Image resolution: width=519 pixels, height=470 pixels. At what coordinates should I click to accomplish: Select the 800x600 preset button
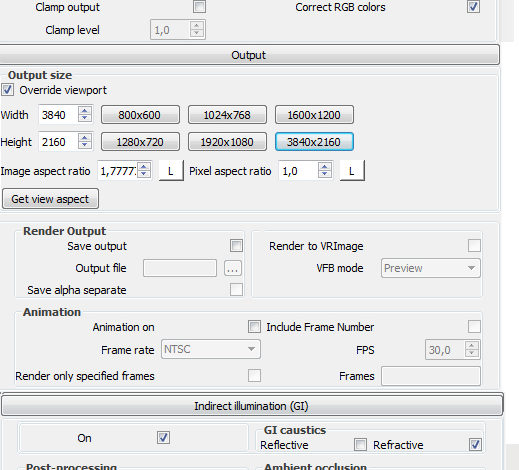(x=140, y=115)
